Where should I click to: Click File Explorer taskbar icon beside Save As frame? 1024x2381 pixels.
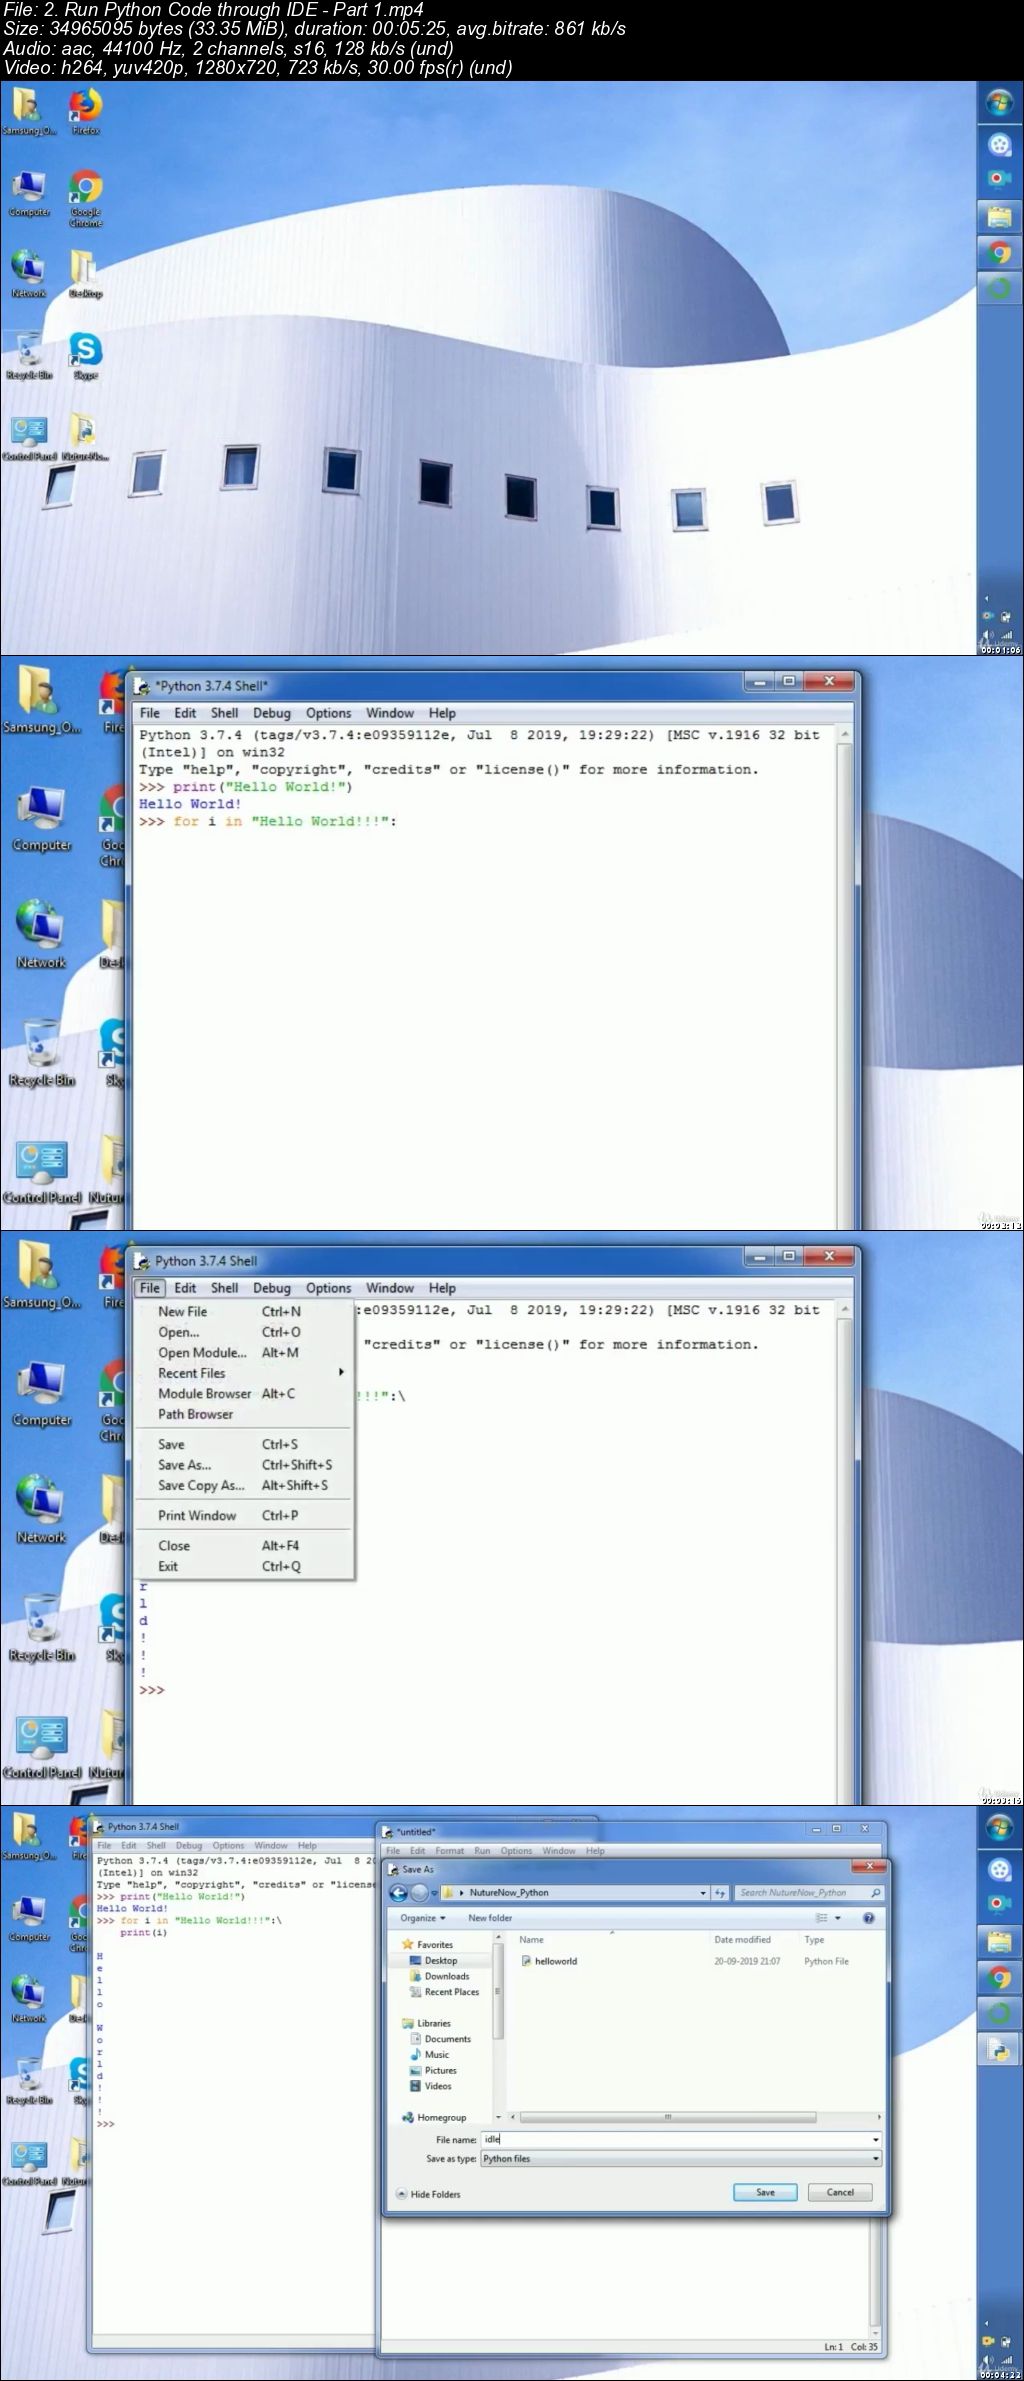(x=999, y=1942)
